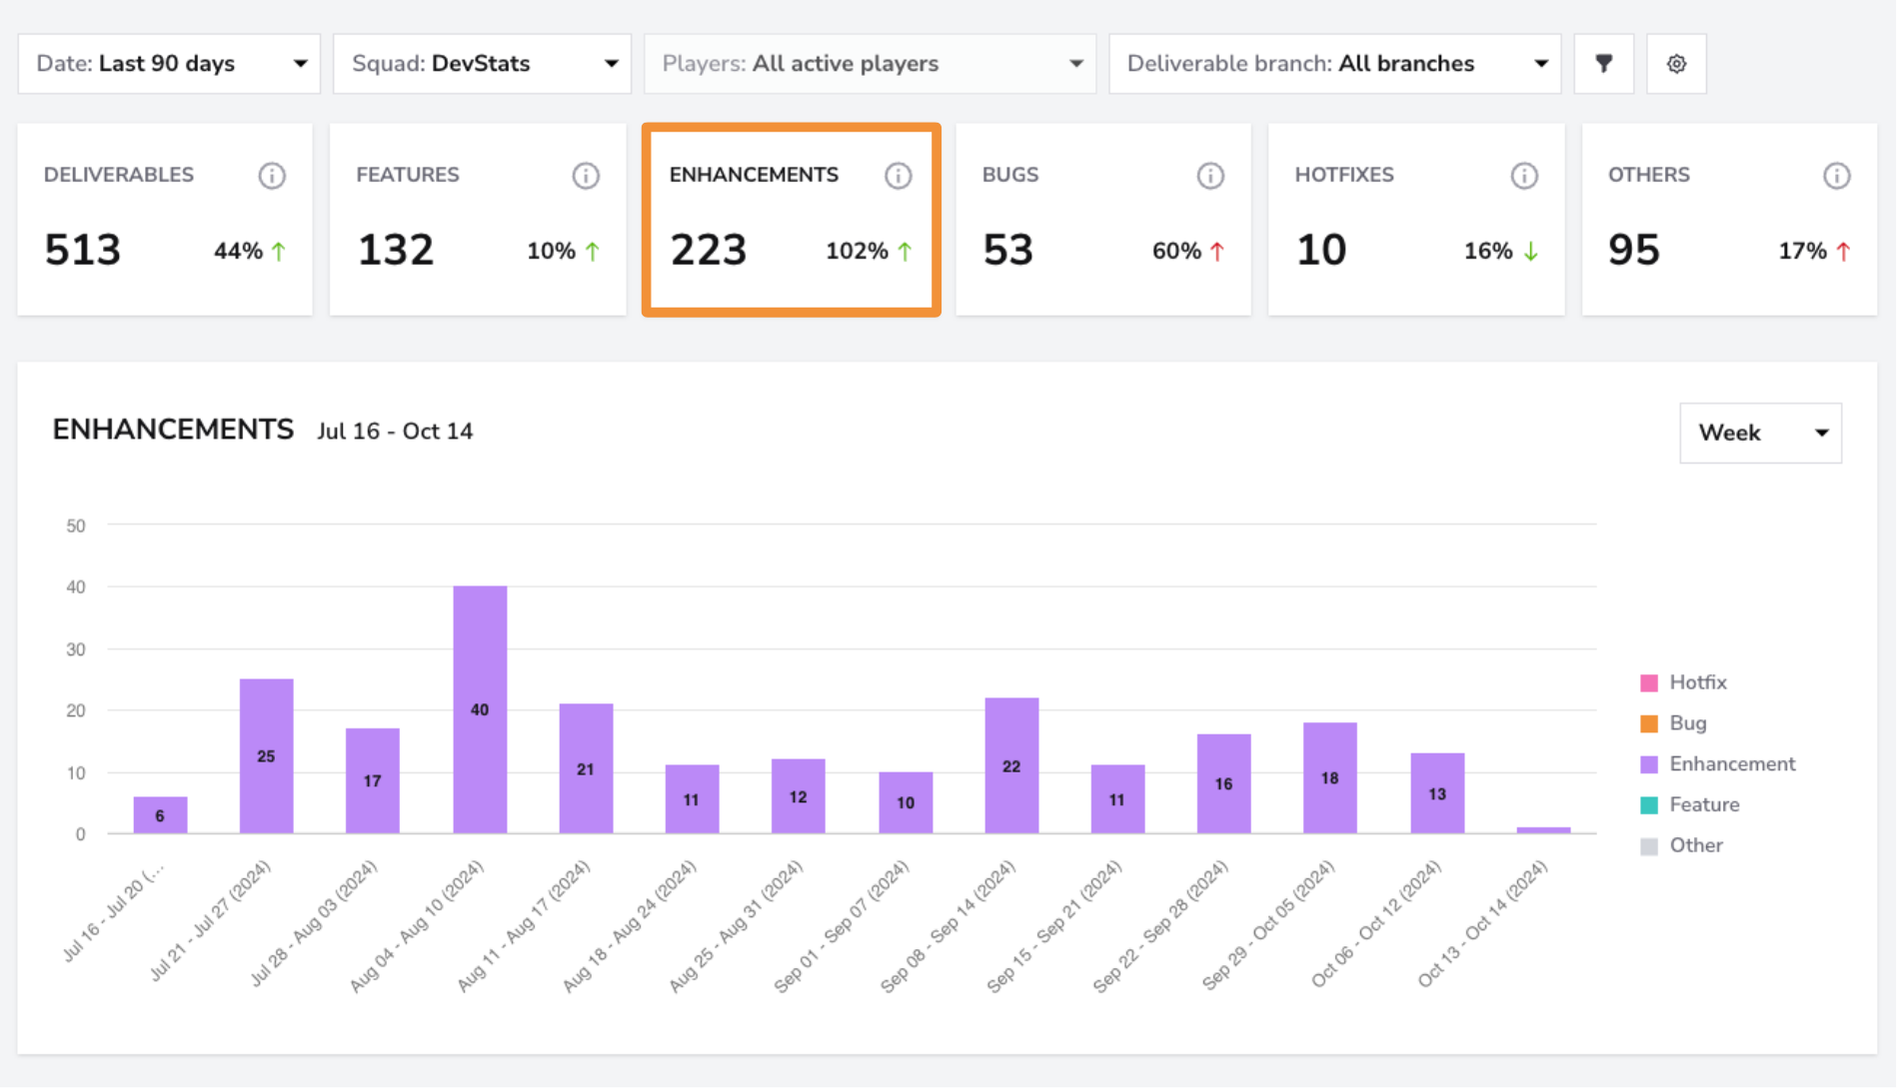Switch to the Features metric card
The width and height of the screenshot is (1897, 1088).
pyautogui.click(x=478, y=220)
